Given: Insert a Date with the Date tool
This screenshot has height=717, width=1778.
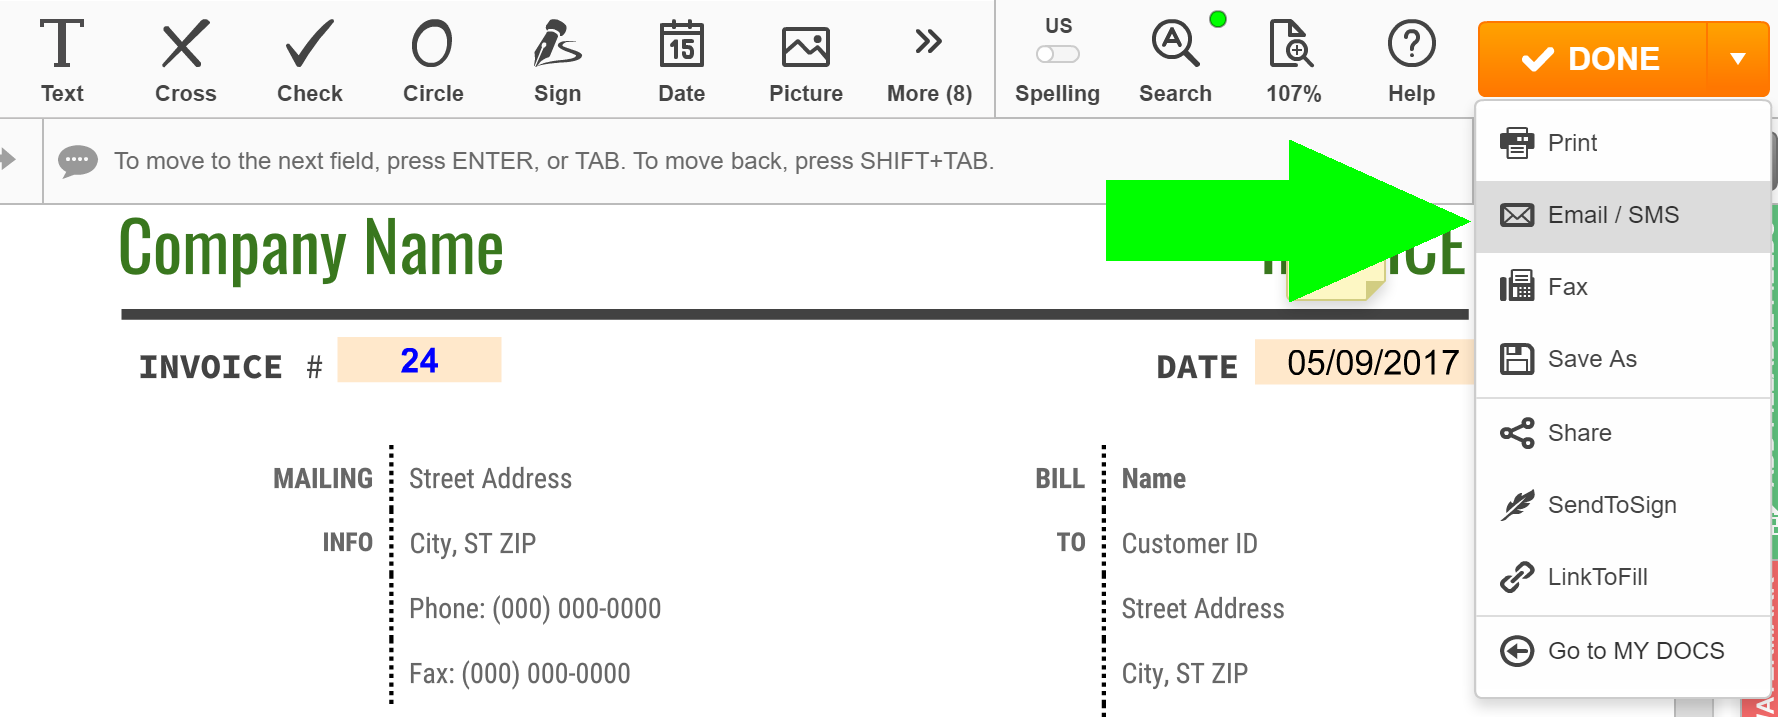Looking at the screenshot, I should [x=681, y=61].
